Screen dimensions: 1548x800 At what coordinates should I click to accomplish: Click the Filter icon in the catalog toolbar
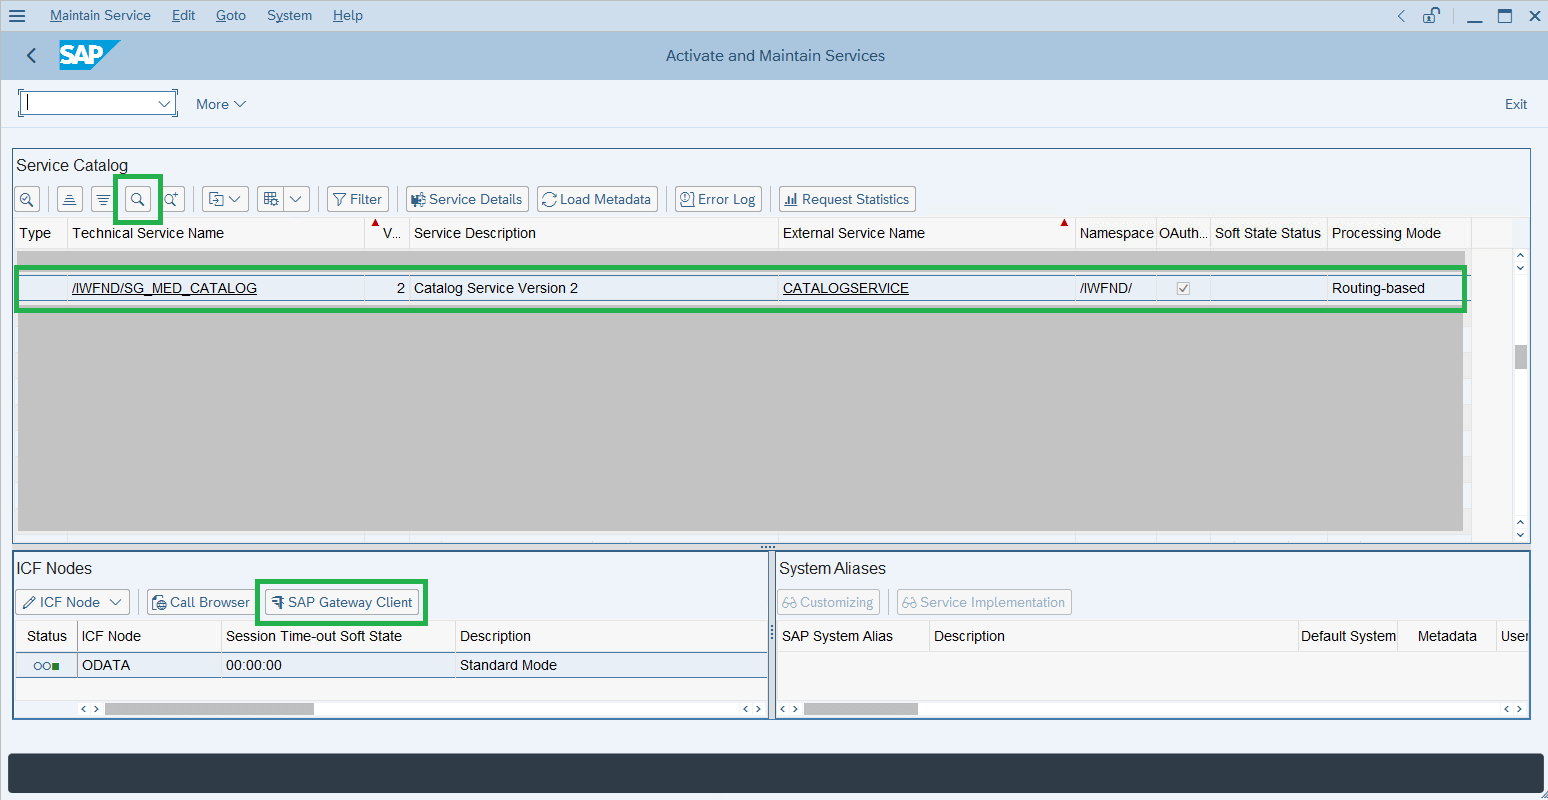tap(357, 198)
